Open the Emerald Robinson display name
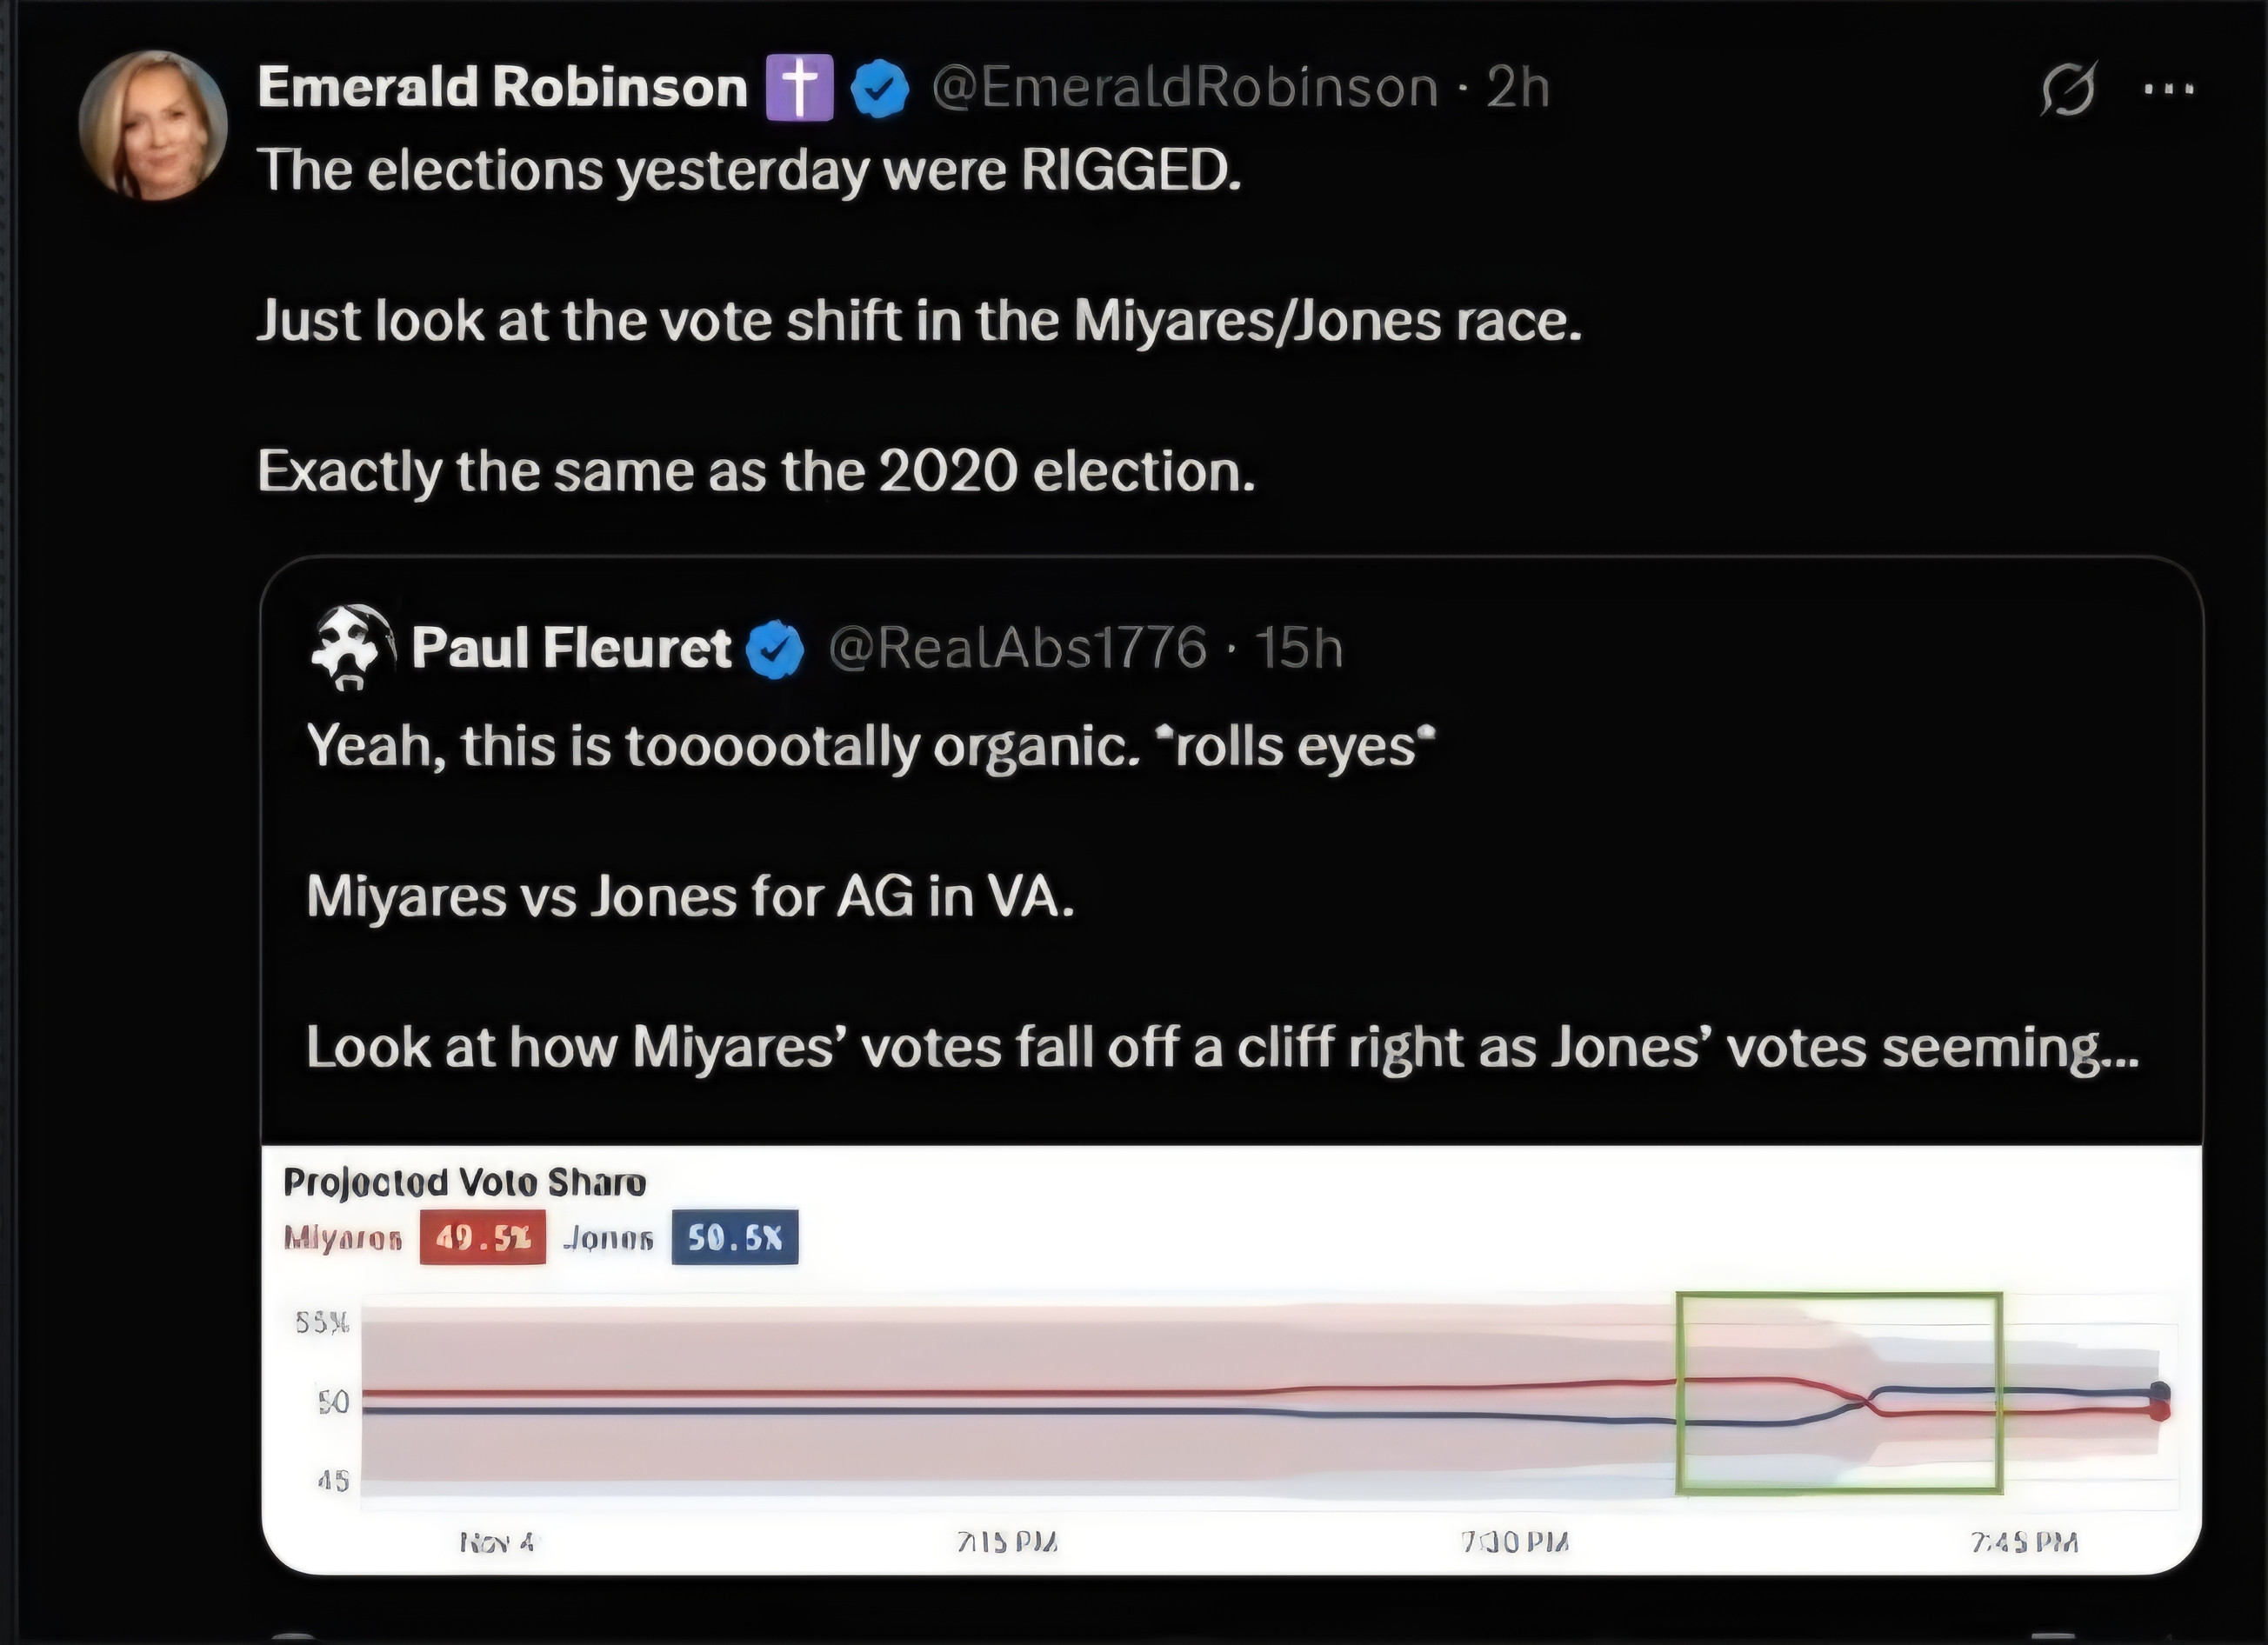 502,87
